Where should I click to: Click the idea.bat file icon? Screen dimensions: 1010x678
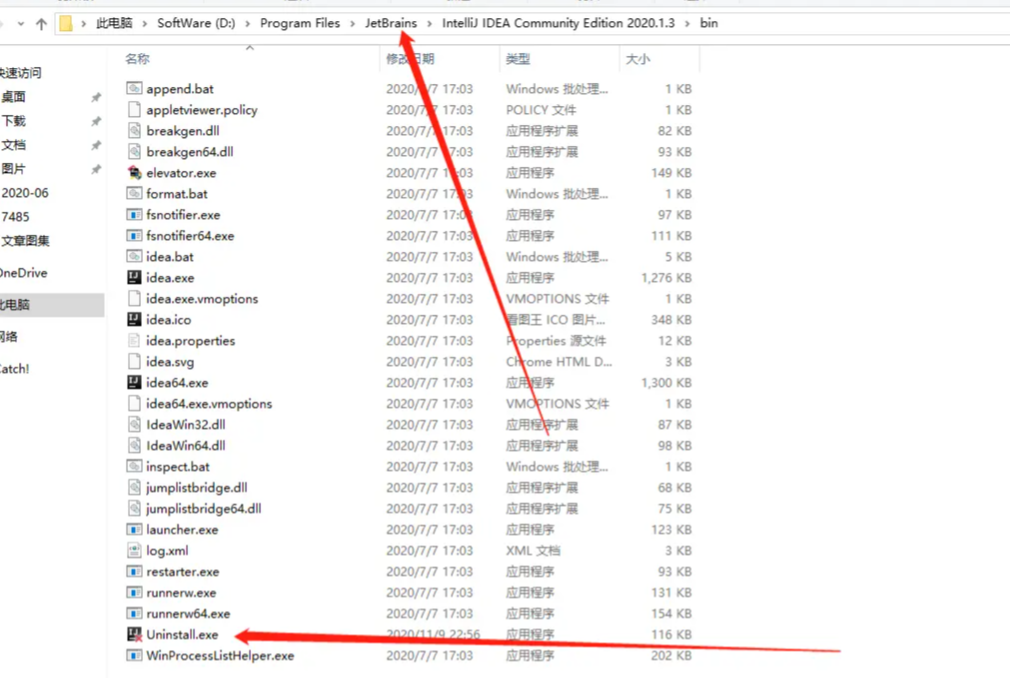pos(134,256)
